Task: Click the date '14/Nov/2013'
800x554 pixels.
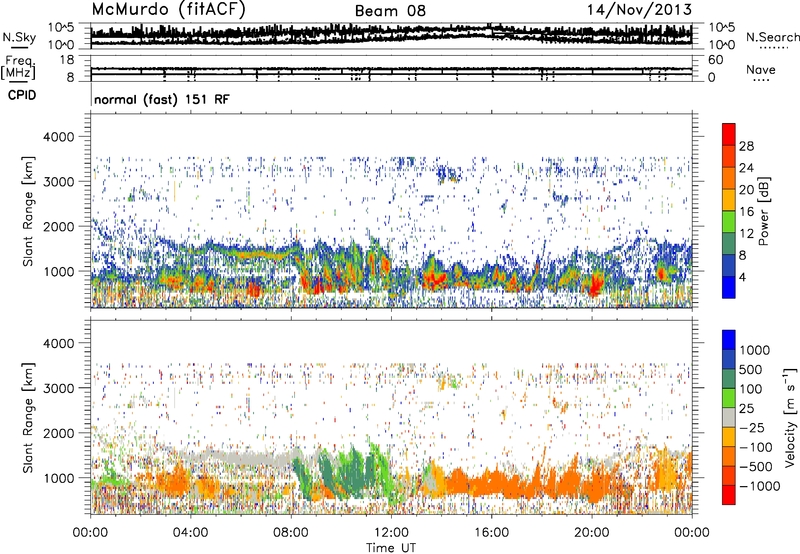Action: (x=639, y=10)
